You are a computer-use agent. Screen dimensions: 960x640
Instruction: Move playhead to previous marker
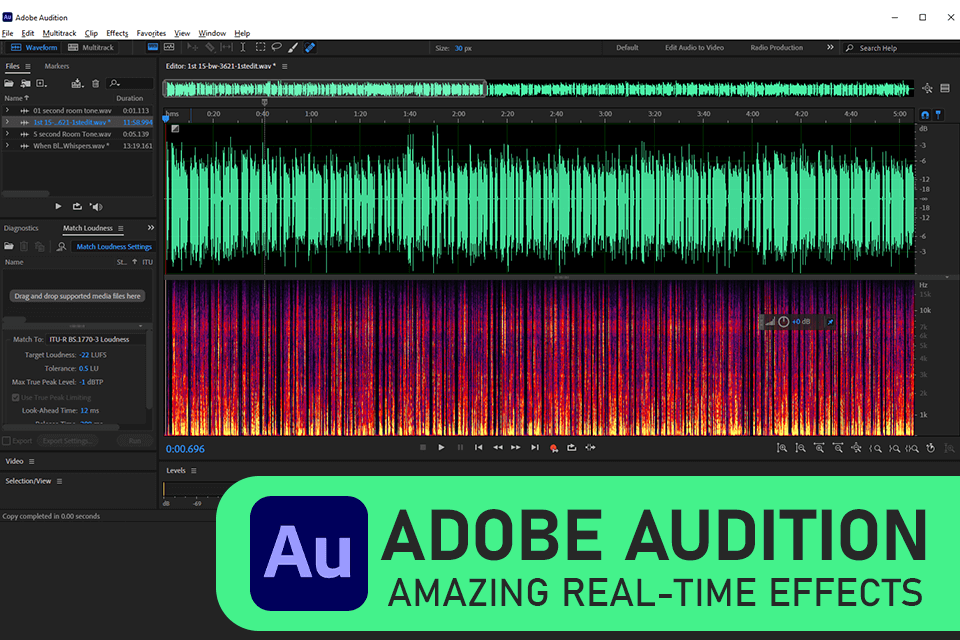point(479,448)
